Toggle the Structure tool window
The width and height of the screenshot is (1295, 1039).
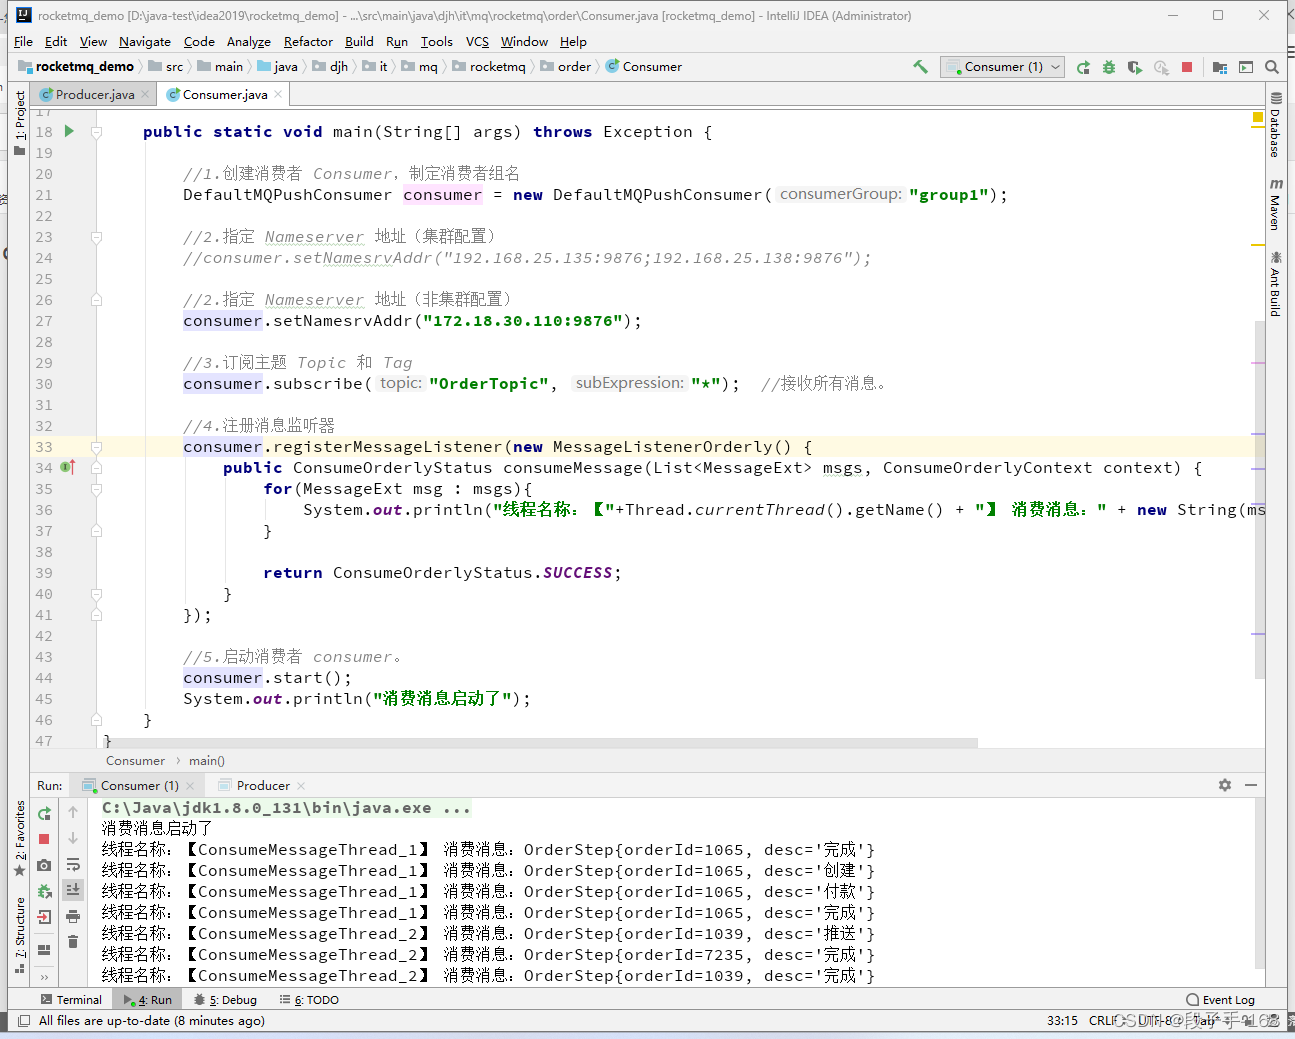click(x=20, y=935)
